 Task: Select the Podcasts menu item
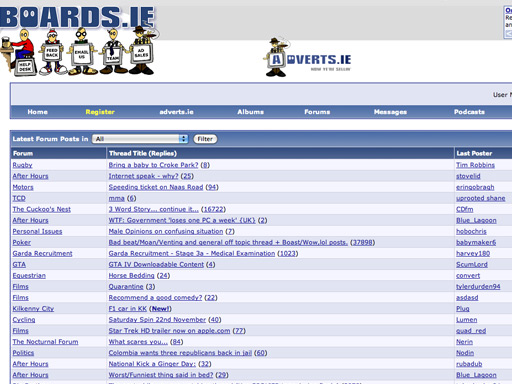469,112
